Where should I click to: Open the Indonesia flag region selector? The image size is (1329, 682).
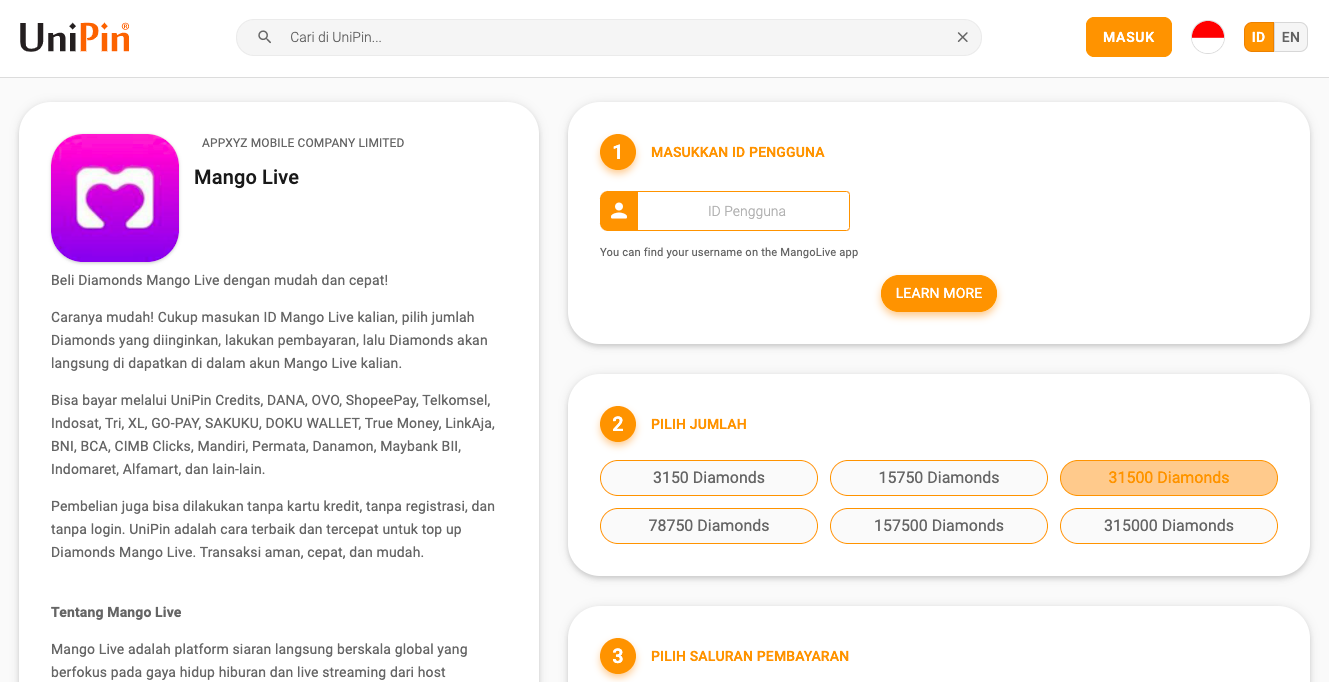tap(1208, 37)
